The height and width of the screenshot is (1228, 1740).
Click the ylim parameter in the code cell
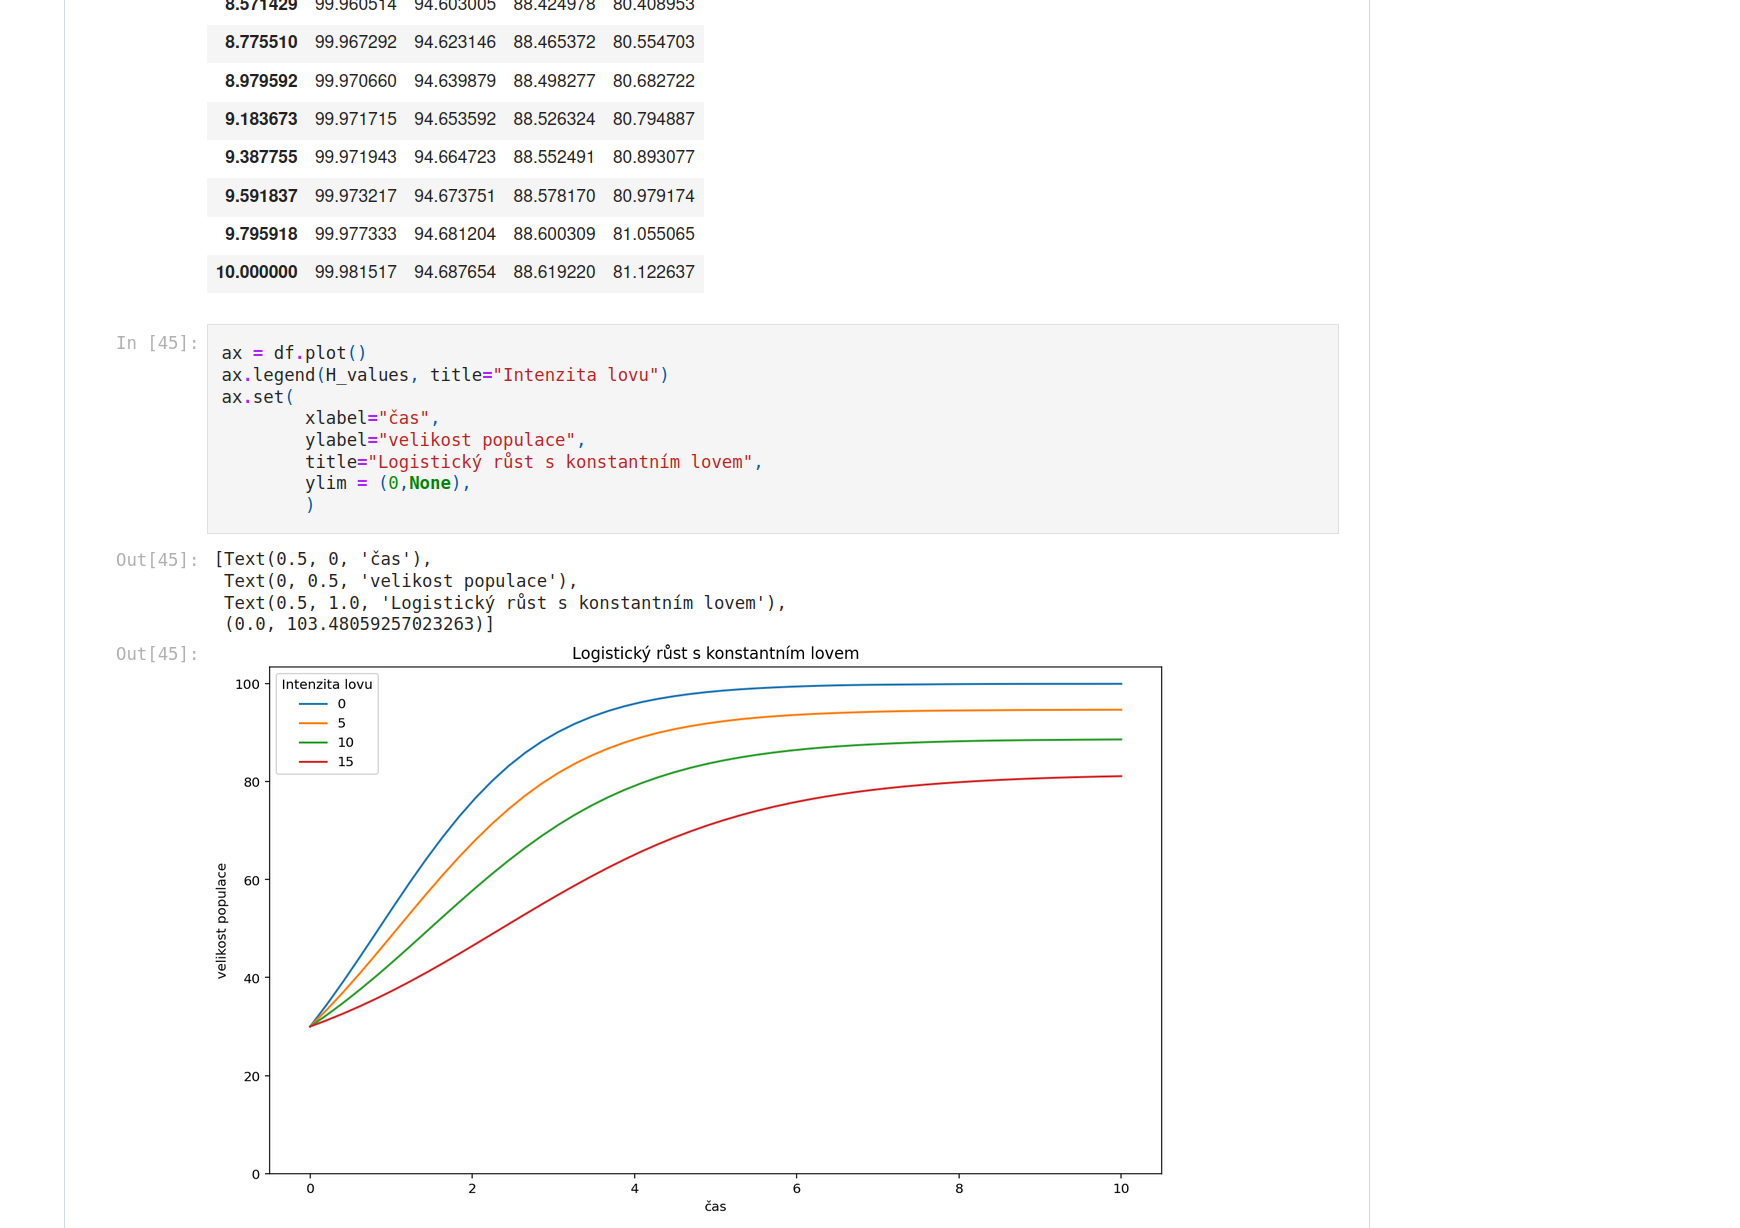coord(321,483)
